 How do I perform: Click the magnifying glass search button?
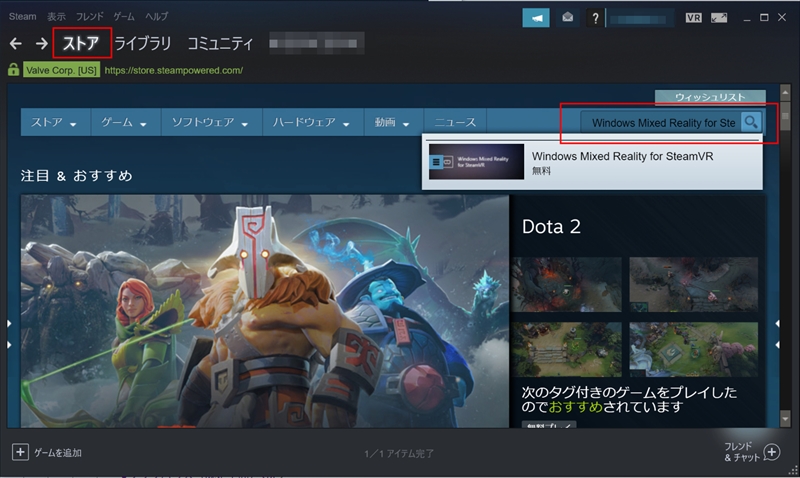(x=752, y=122)
